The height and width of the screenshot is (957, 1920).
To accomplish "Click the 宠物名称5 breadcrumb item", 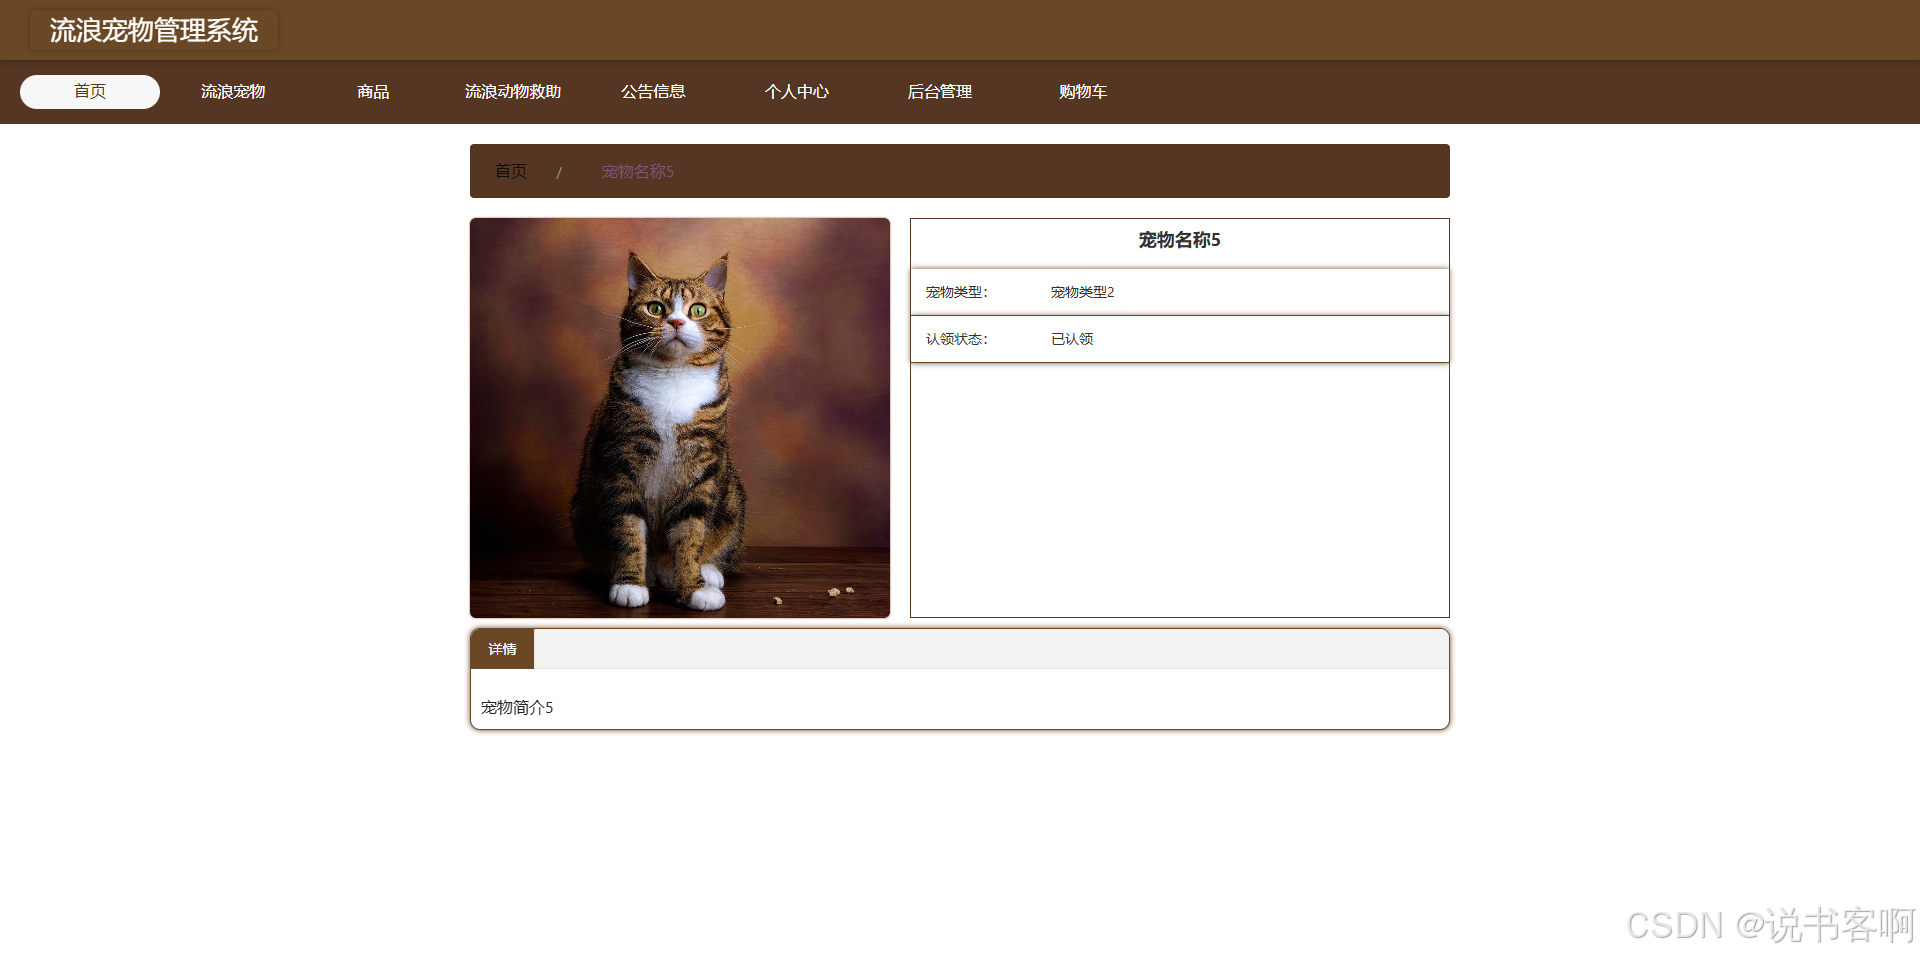I will 638,171.
